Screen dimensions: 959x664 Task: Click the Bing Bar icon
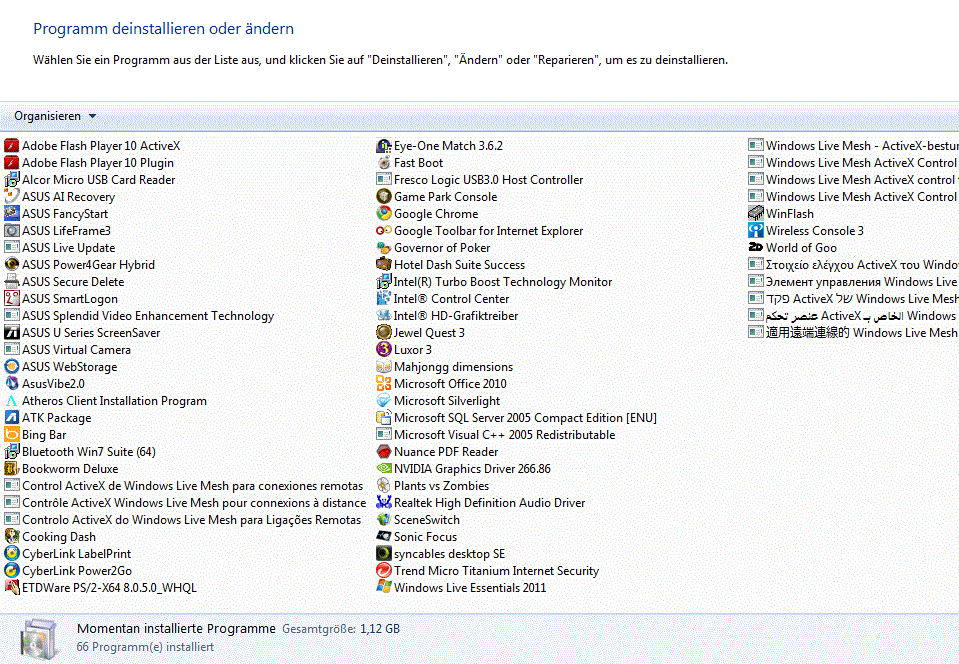[x=12, y=435]
